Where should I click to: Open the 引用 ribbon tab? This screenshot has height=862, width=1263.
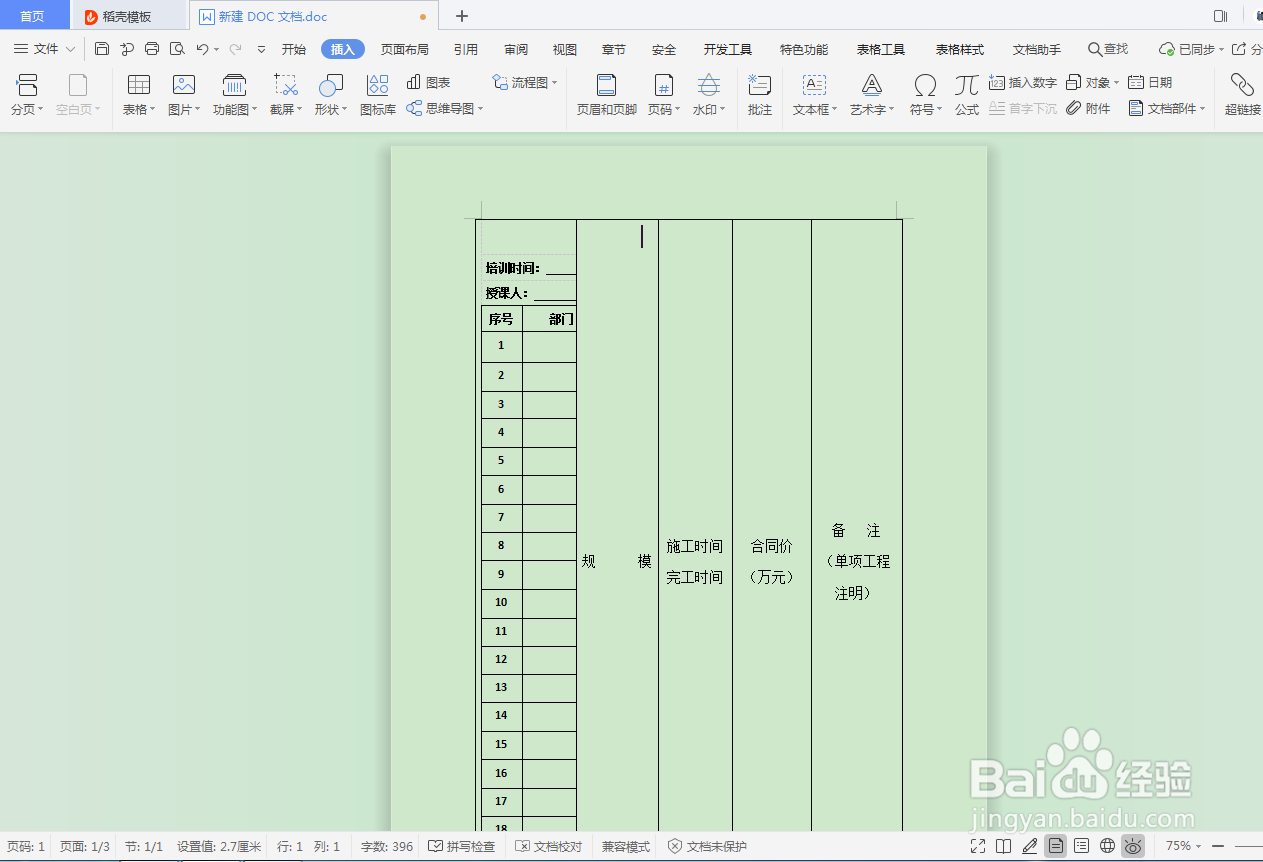coord(465,49)
